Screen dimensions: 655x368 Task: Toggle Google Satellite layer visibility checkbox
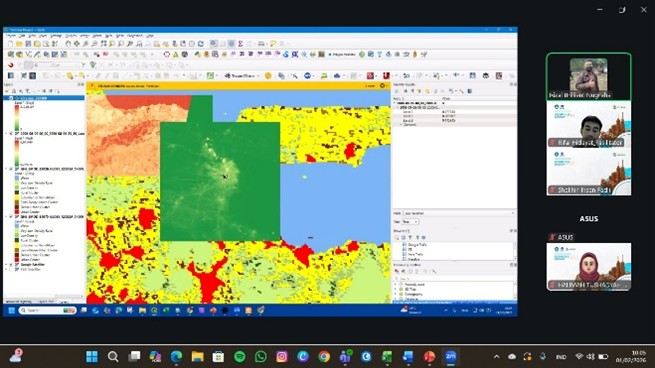11,264
